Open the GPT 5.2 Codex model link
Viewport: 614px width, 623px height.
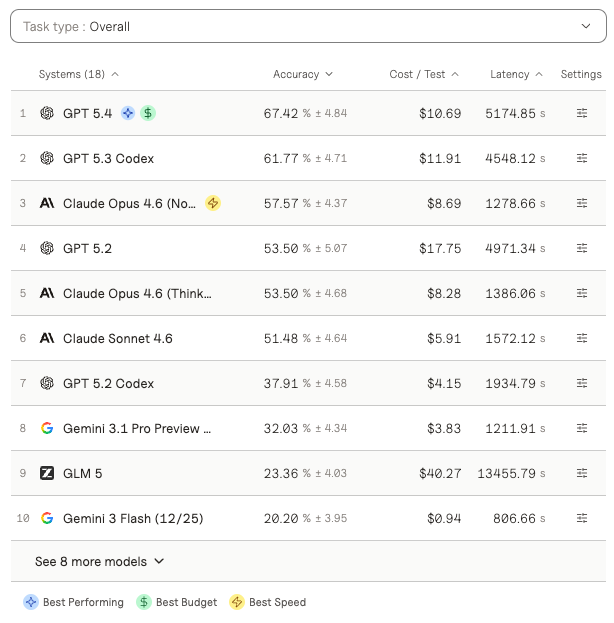click(x=109, y=383)
